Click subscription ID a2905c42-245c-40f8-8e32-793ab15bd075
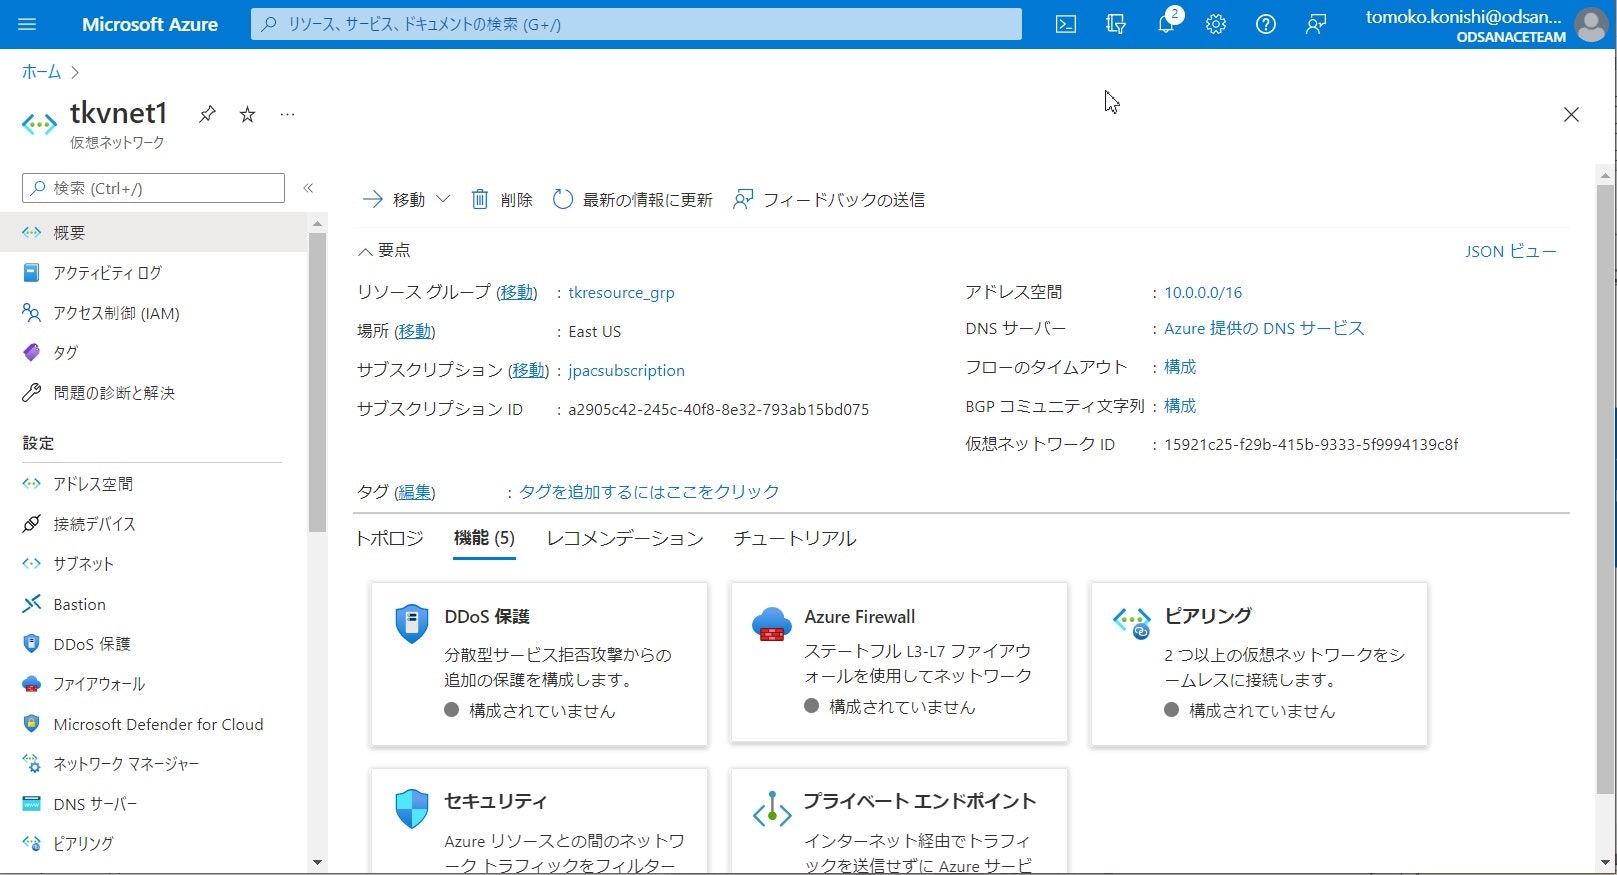This screenshot has width=1617, height=875. [718, 409]
